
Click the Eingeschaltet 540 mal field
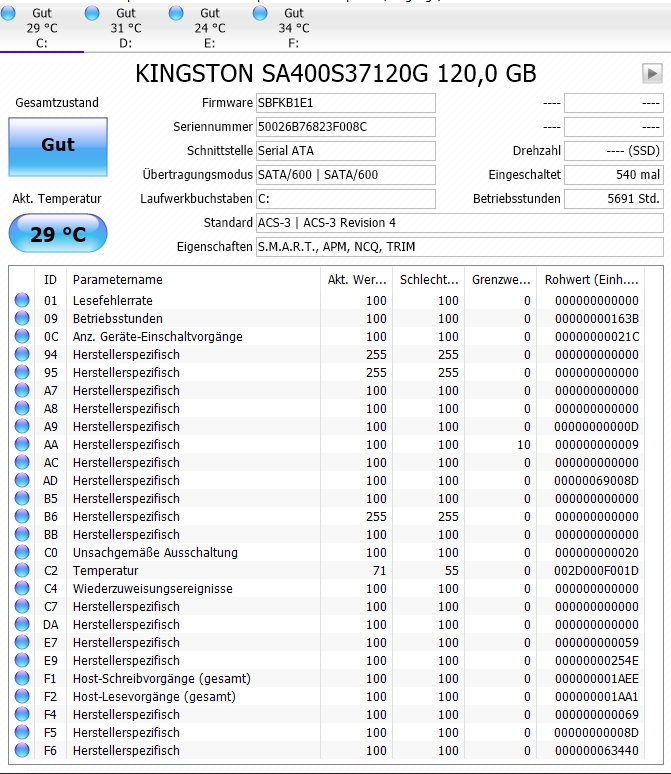614,175
